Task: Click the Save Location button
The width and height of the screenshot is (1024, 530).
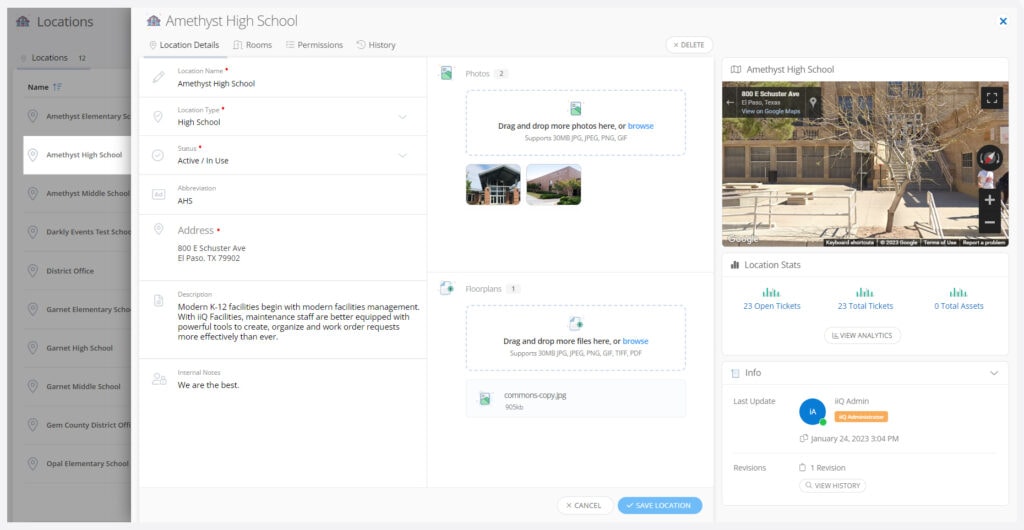Action: pyautogui.click(x=660, y=505)
